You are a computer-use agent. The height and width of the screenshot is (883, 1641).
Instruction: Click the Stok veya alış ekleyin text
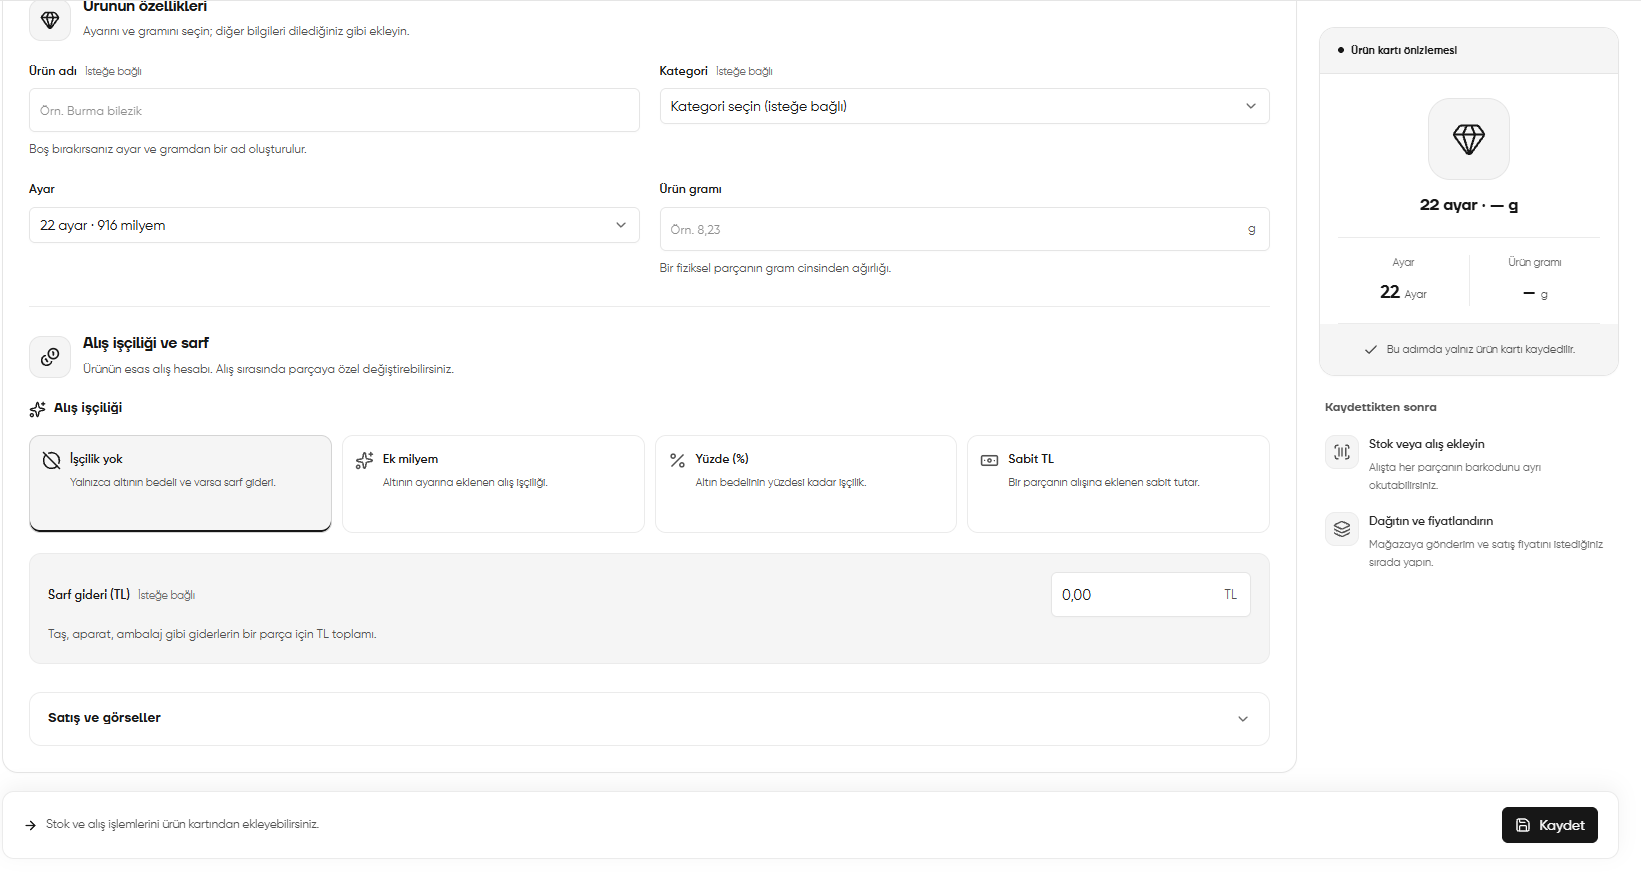click(x=1426, y=444)
